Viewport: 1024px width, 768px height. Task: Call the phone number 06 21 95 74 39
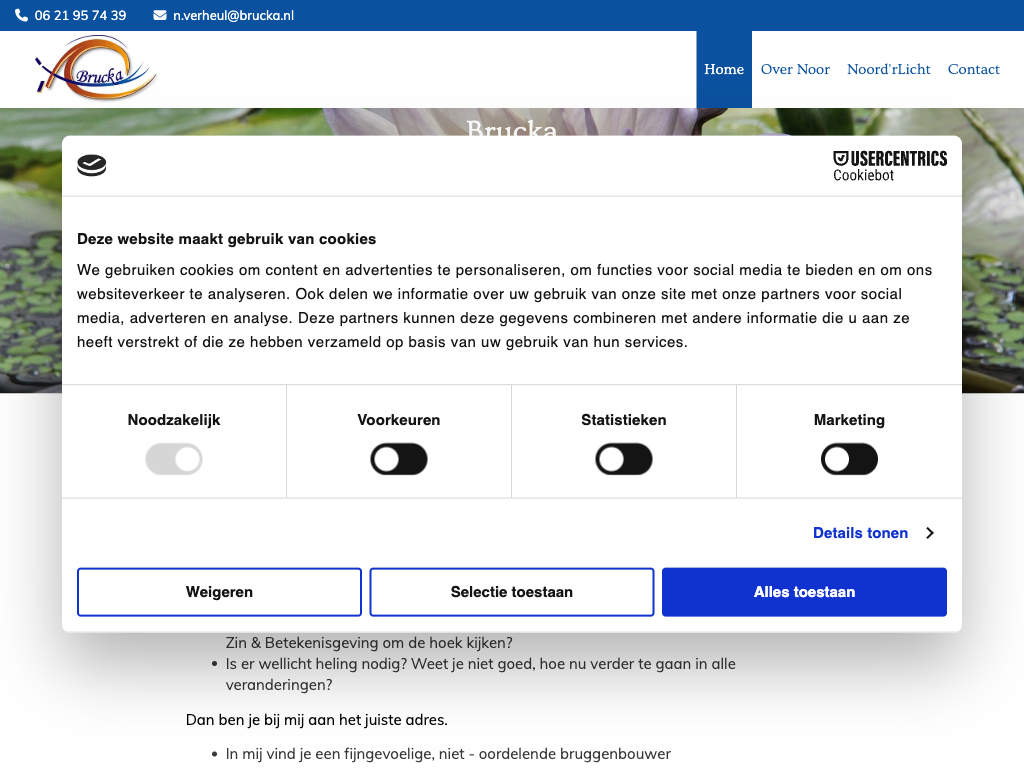pyautogui.click(x=80, y=15)
